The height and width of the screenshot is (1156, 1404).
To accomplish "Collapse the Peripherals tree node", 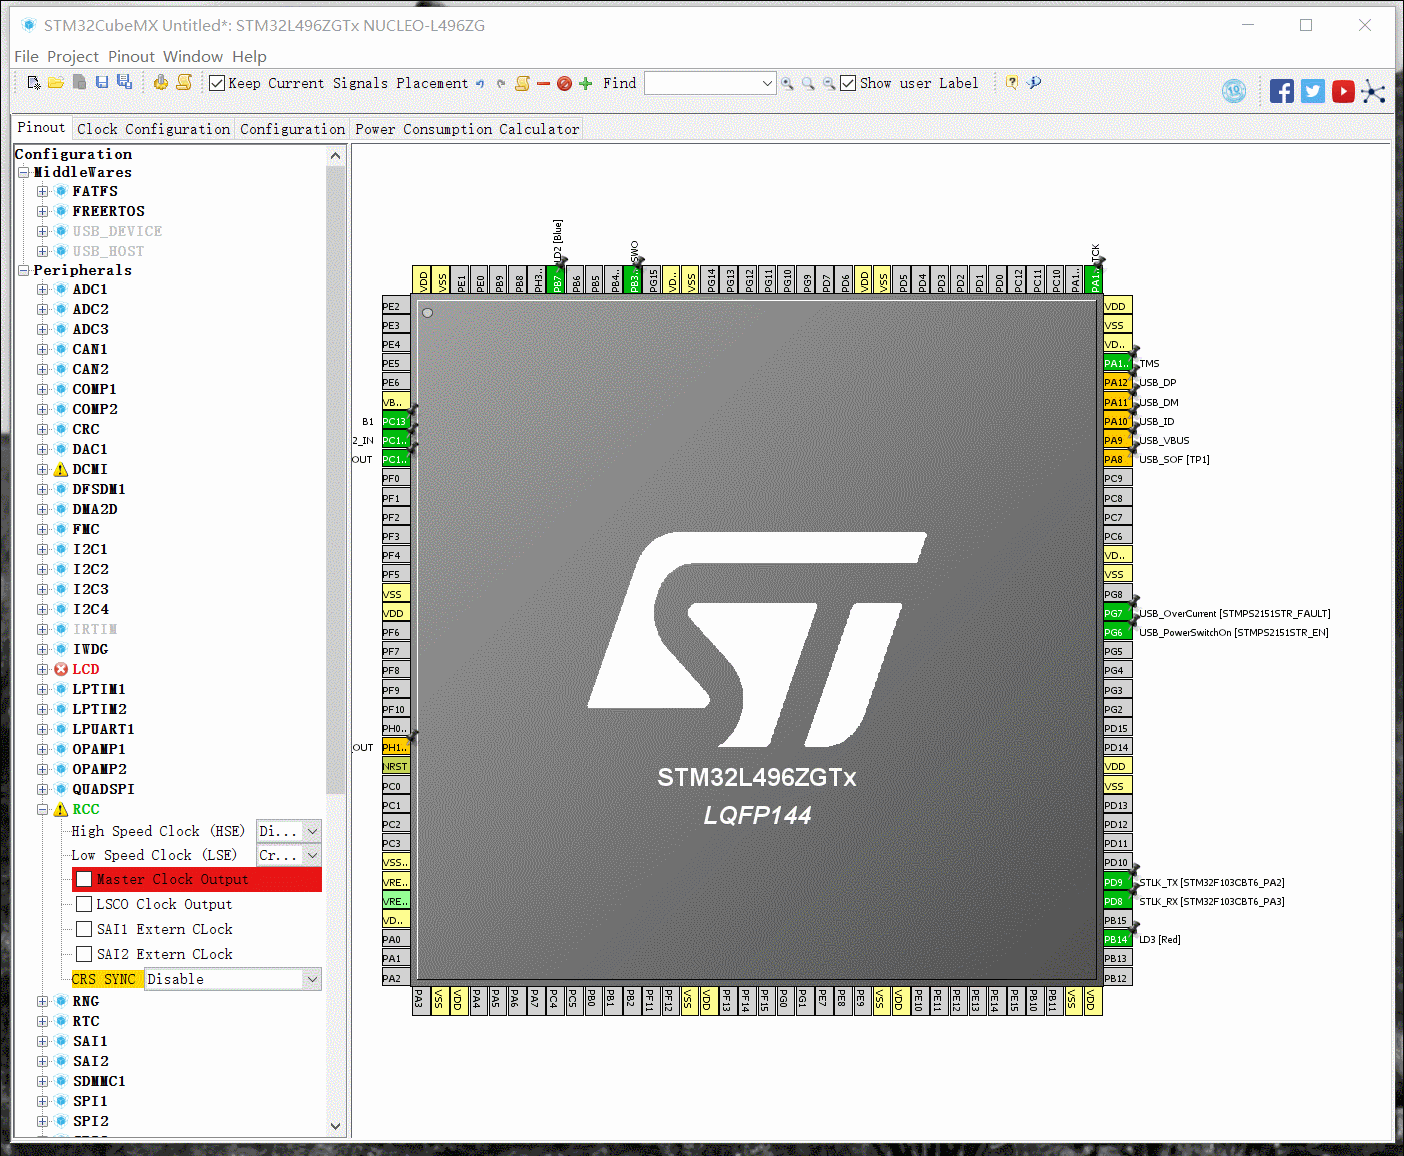I will click(x=23, y=270).
